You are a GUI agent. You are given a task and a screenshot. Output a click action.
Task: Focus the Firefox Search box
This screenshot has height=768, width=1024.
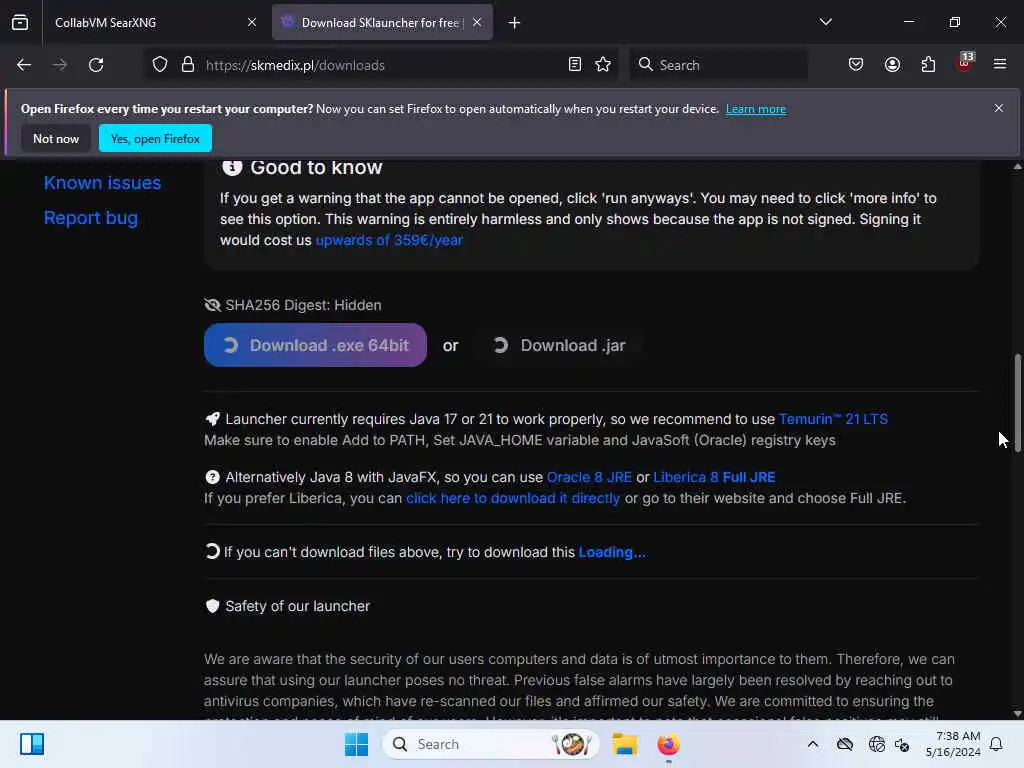tap(718, 65)
